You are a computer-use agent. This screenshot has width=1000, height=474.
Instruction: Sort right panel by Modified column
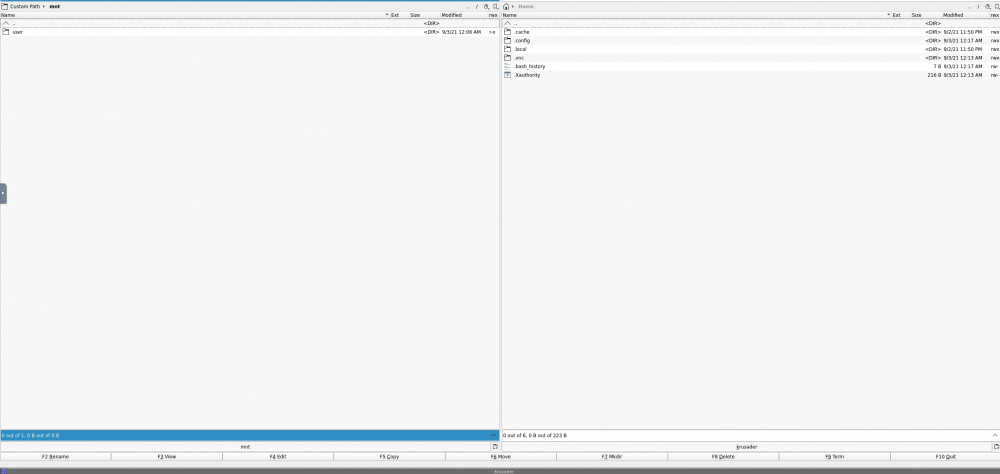[x=966, y=15]
